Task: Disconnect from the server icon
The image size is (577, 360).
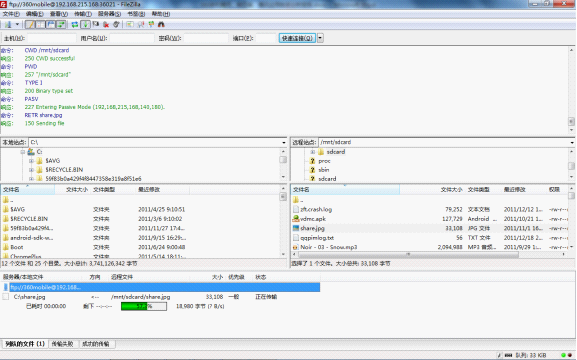Action: pyautogui.click(x=106, y=25)
